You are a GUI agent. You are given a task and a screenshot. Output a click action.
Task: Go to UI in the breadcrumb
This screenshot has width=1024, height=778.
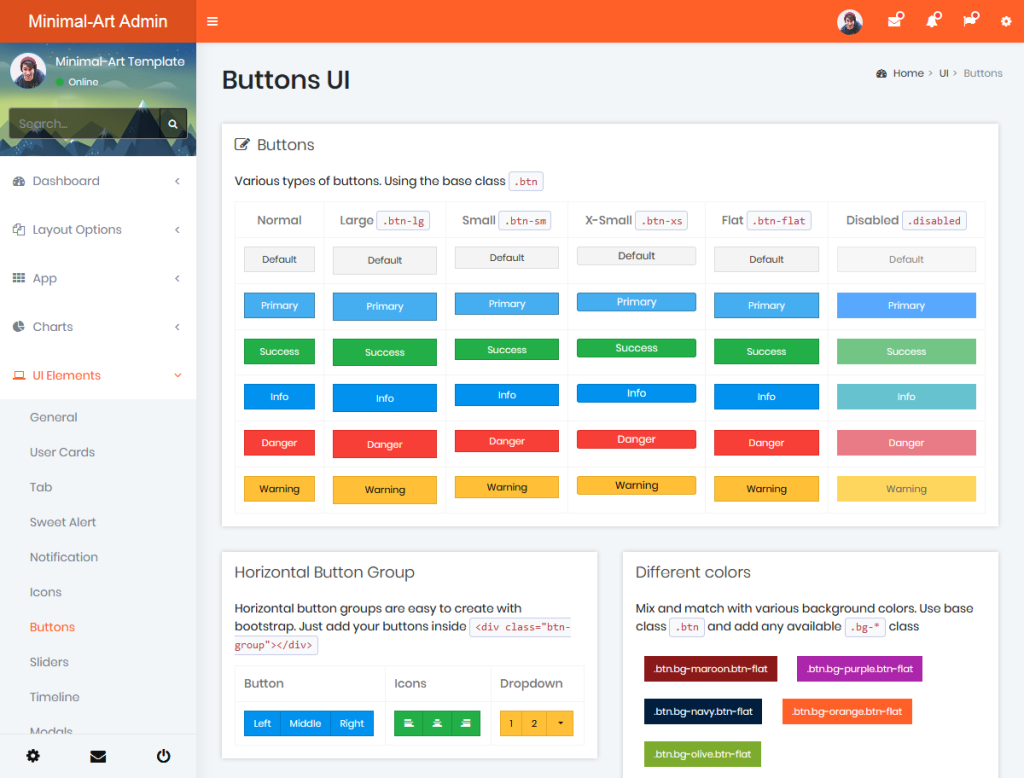coord(944,73)
